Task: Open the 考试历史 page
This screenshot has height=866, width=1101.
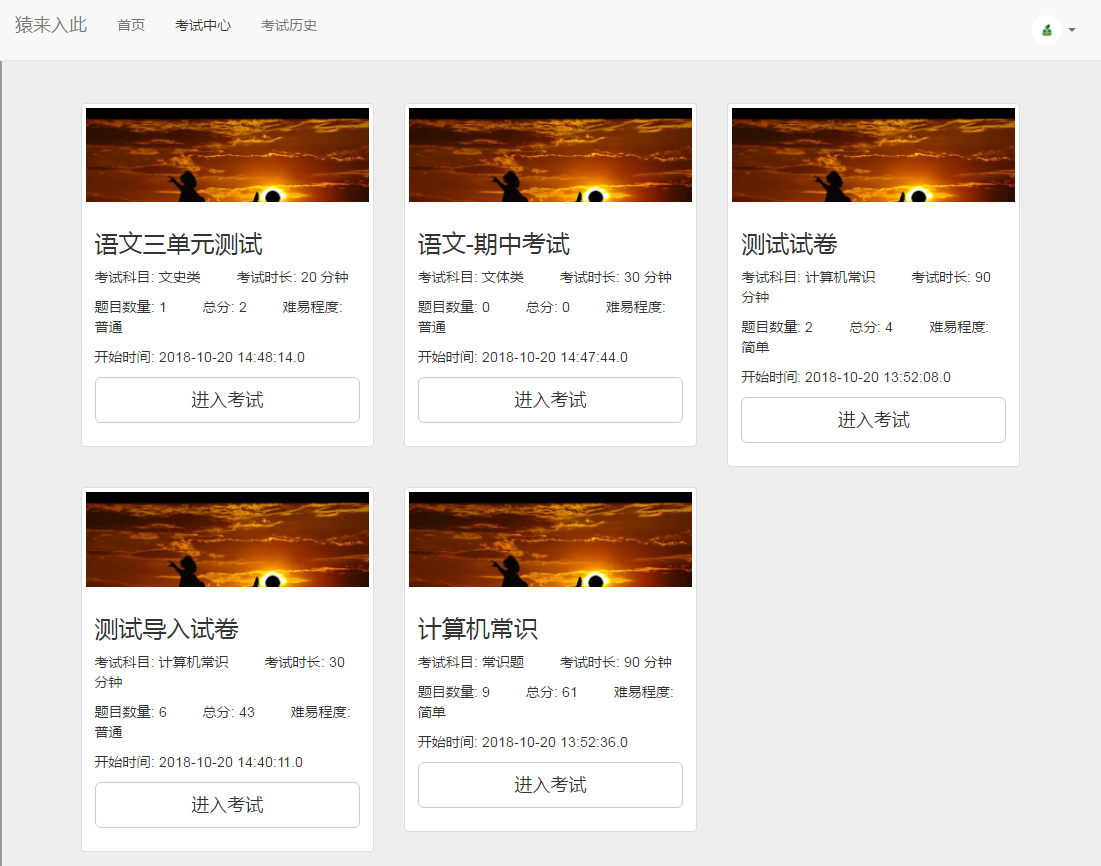Action: click(x=288, y=25)
